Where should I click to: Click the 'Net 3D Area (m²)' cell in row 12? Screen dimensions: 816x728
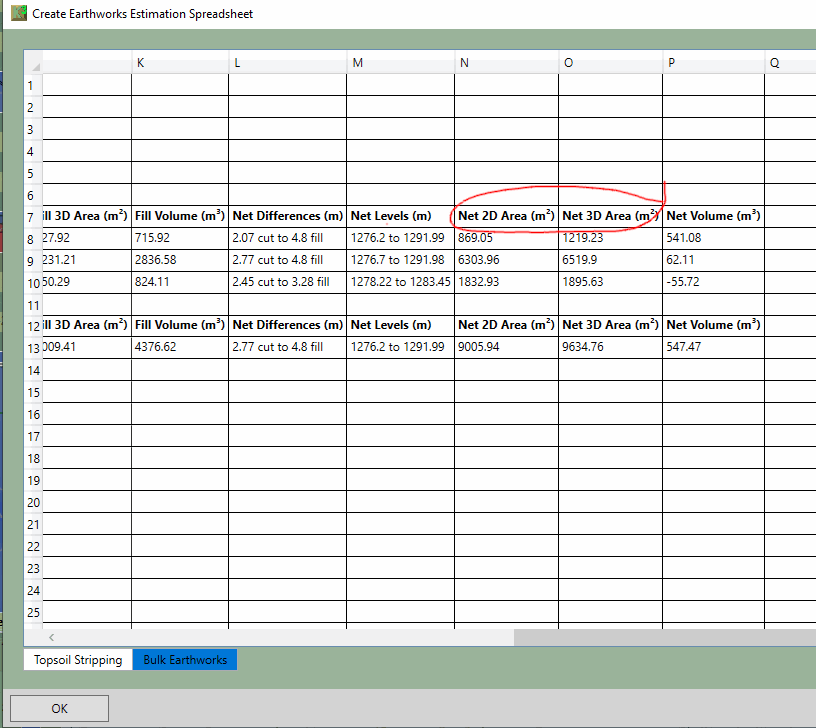pos(610,325)
